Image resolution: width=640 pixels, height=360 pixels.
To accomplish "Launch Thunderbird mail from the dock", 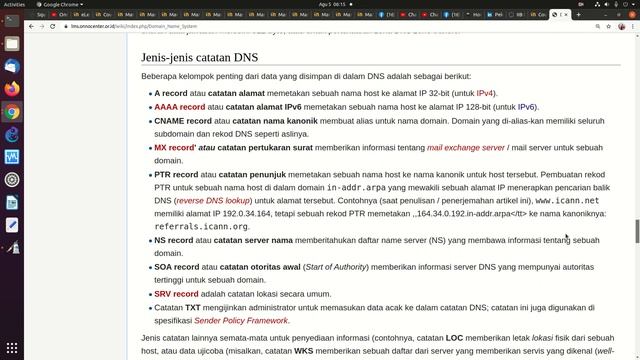I will 12,66.
